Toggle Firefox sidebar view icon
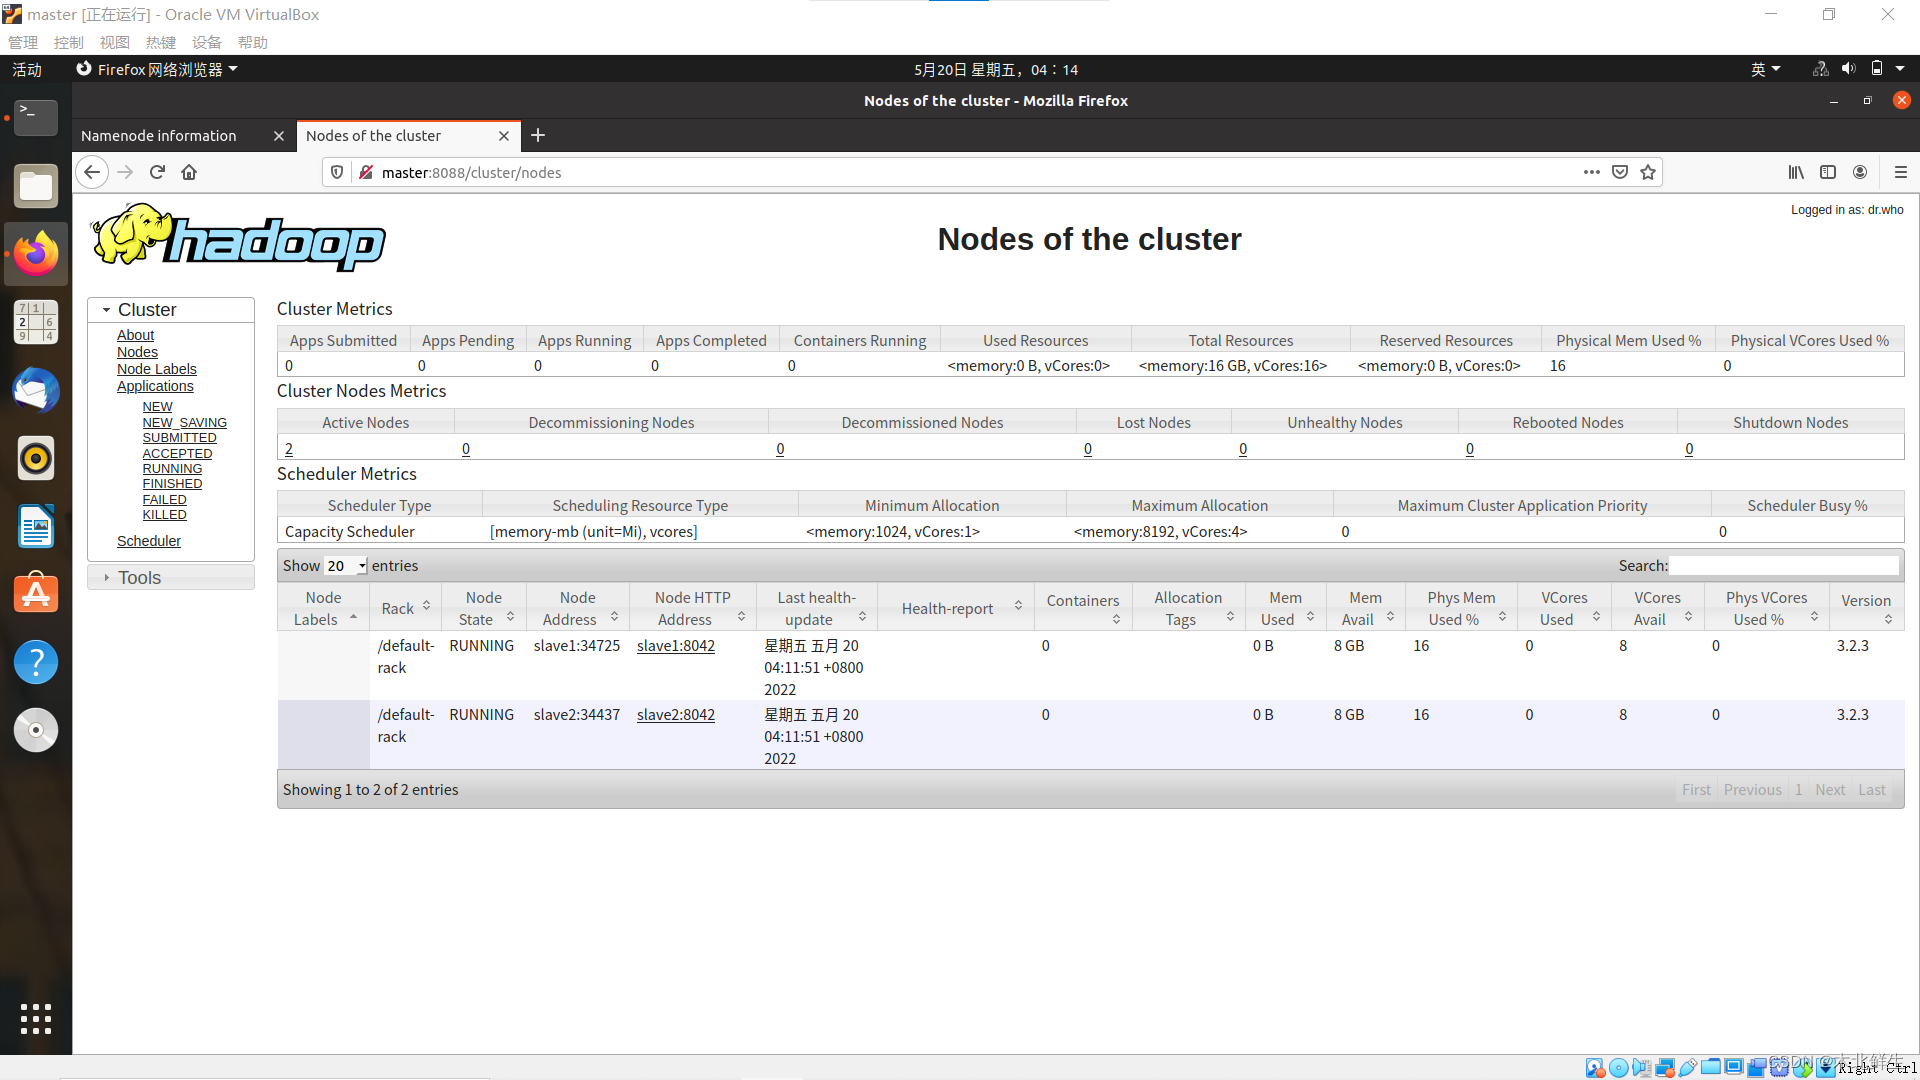Viewport: 1920px width, 1080px height. (x=1828, y=172)
